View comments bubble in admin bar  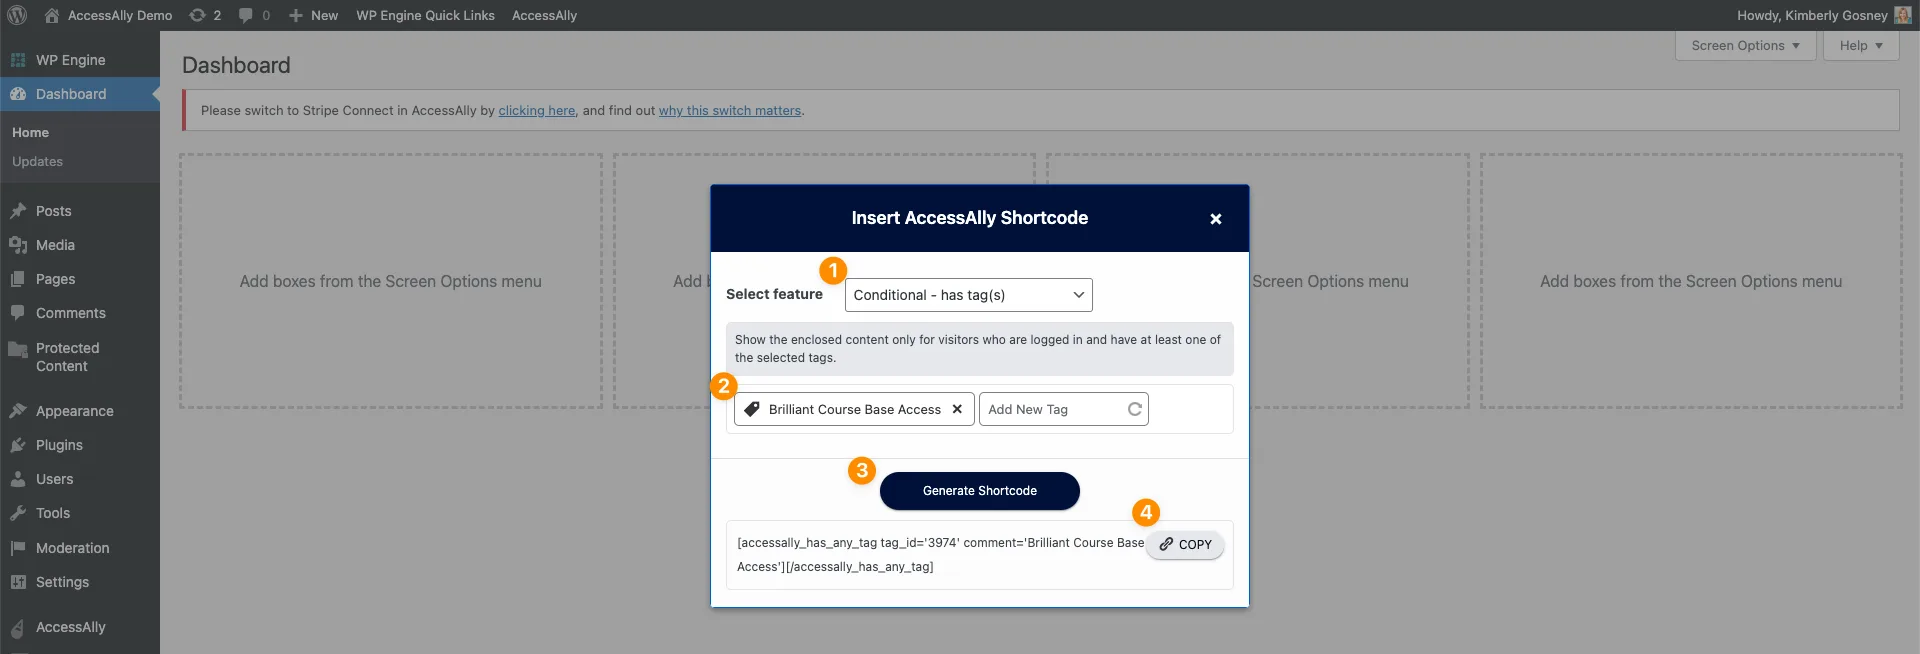click(245, 15)
